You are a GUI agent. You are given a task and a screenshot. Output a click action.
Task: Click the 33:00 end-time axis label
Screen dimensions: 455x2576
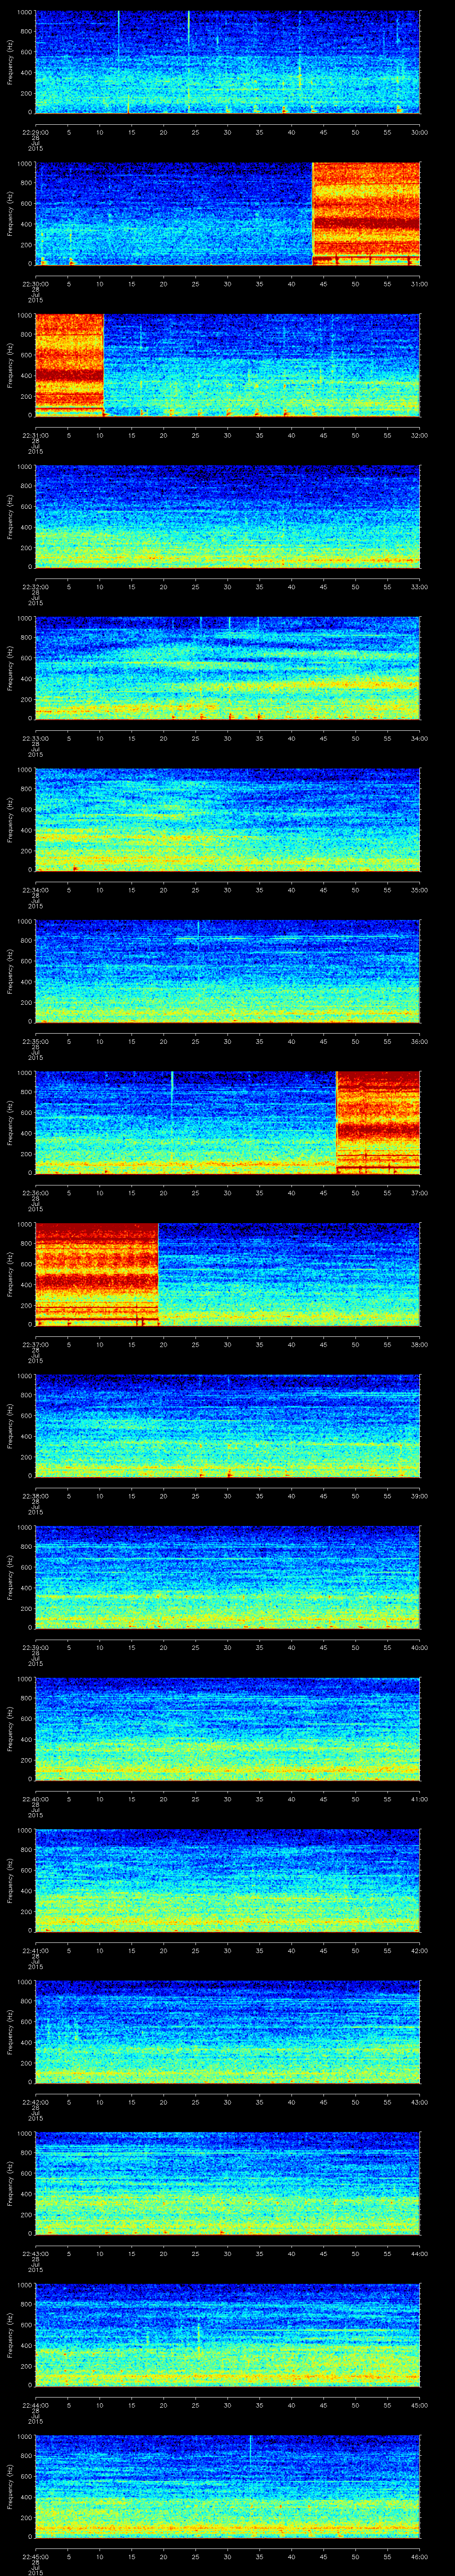[x=419, y=586]
